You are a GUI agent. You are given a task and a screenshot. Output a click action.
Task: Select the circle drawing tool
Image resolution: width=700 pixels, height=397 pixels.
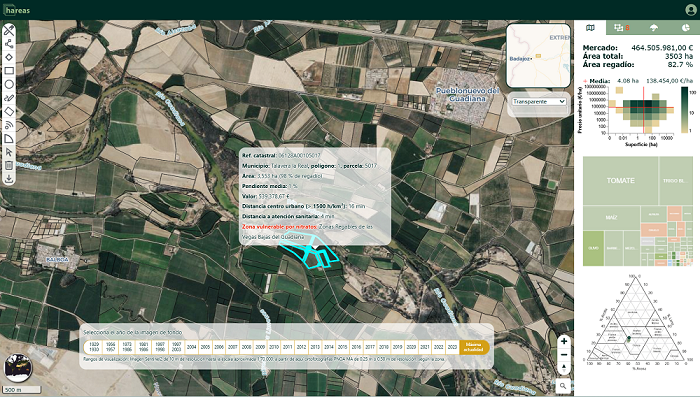pyautogui.click(x=9, y=84)
